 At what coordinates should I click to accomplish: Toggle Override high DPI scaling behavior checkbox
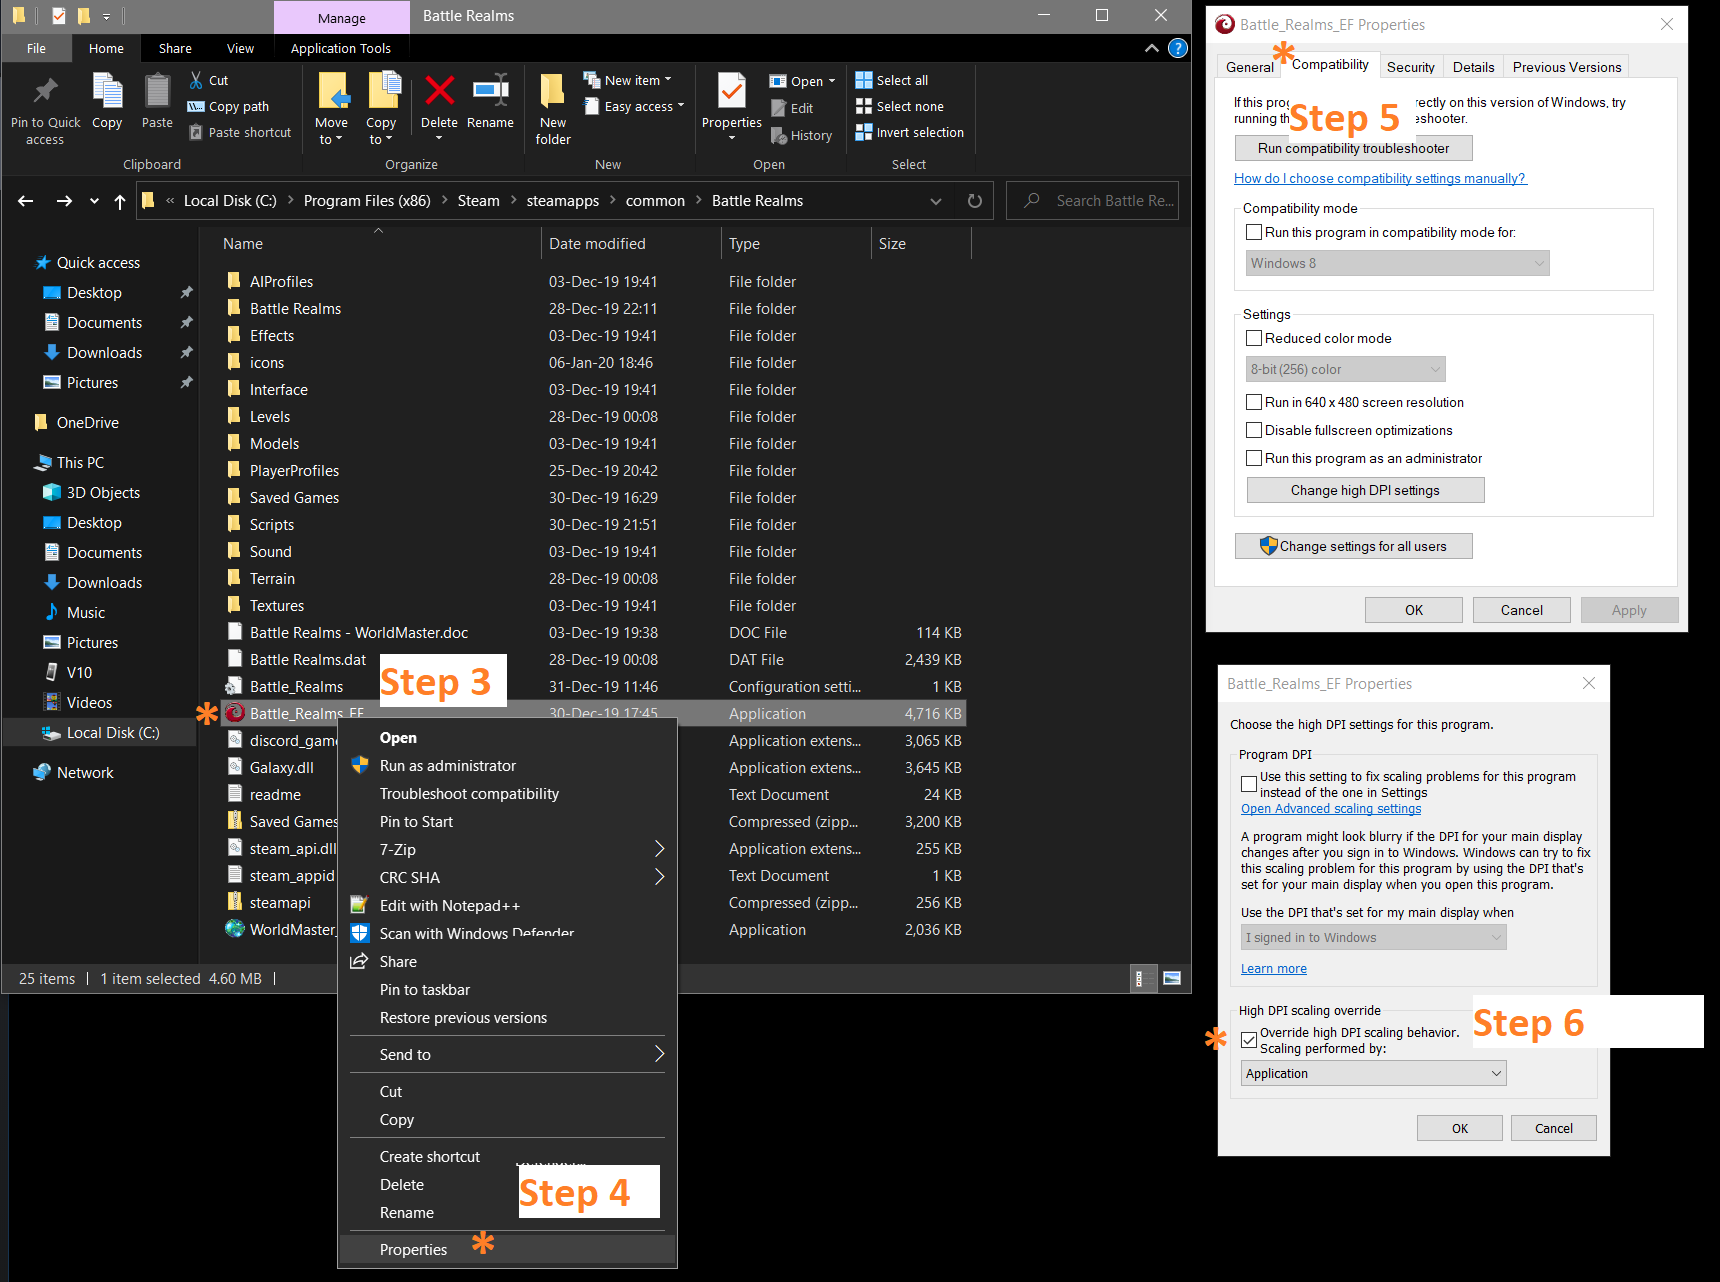pyautogui.click(x=1249, y=1040)
